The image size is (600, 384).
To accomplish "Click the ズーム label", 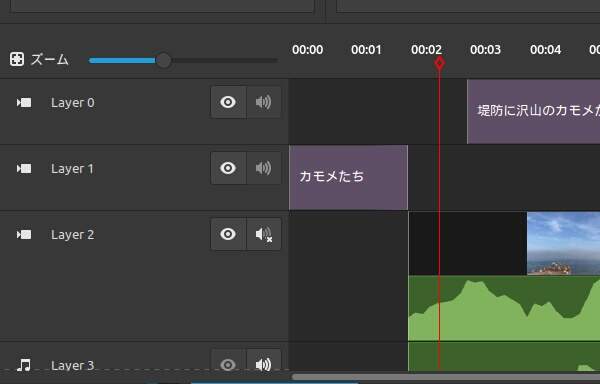I will click(50, 60).
